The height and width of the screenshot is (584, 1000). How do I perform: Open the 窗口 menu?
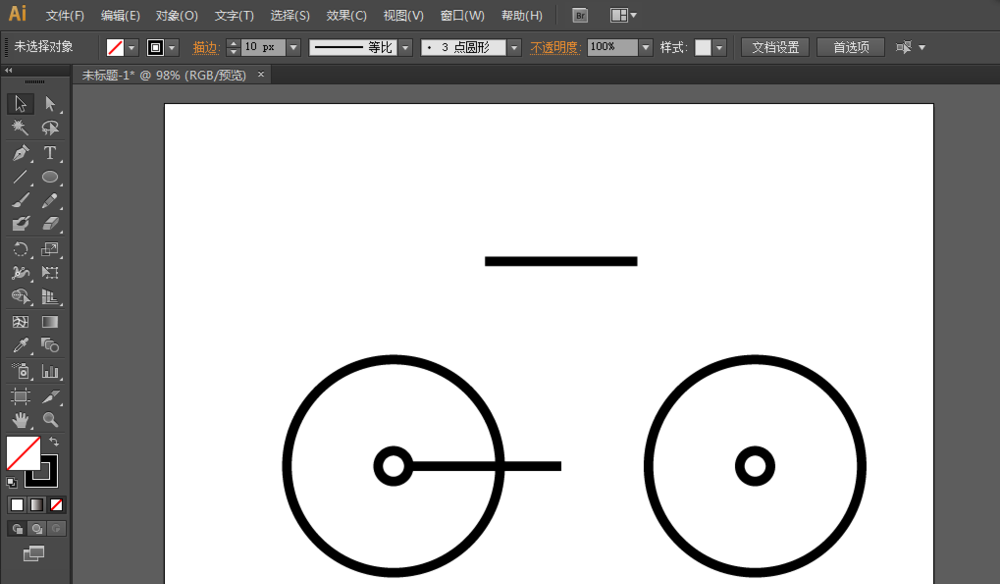point(461,15)
